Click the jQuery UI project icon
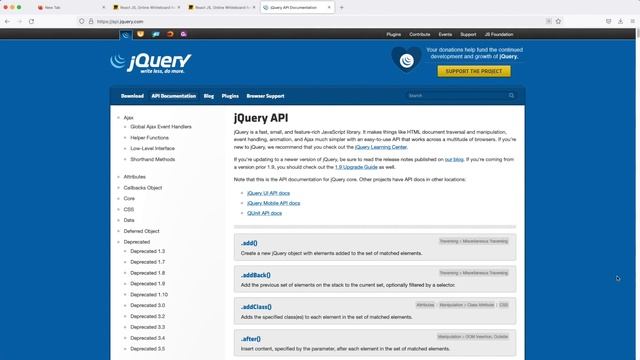640x360 pixels. point(140,34)
